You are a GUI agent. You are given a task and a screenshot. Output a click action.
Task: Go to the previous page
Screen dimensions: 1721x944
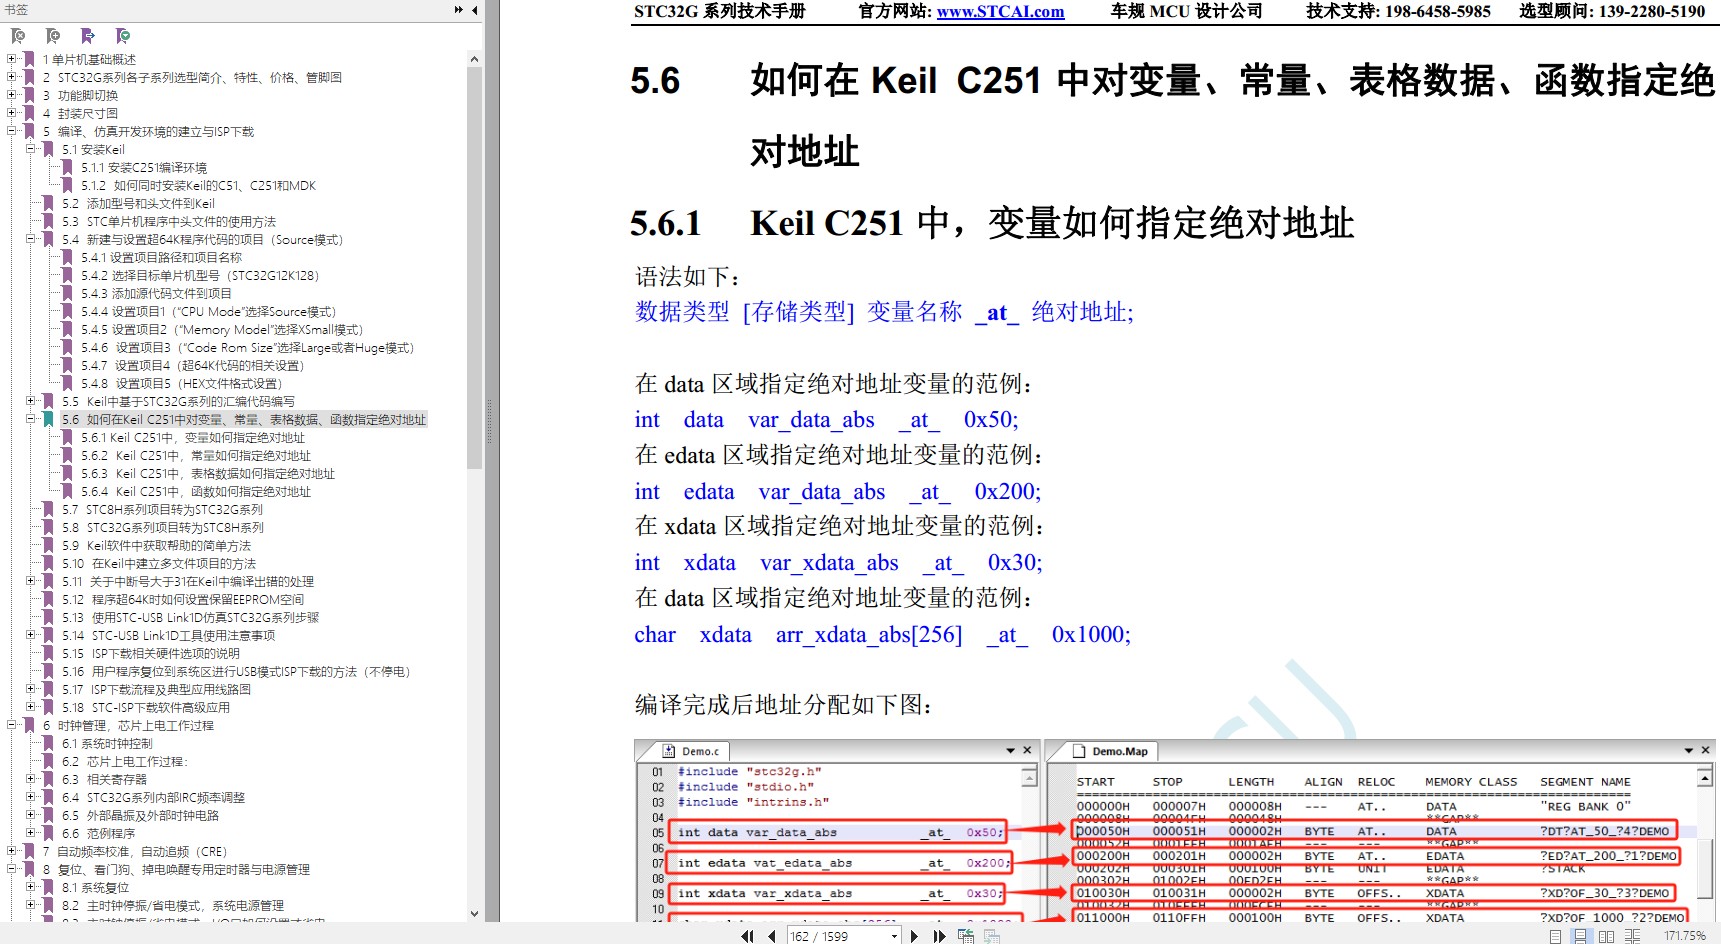[772, 936]
